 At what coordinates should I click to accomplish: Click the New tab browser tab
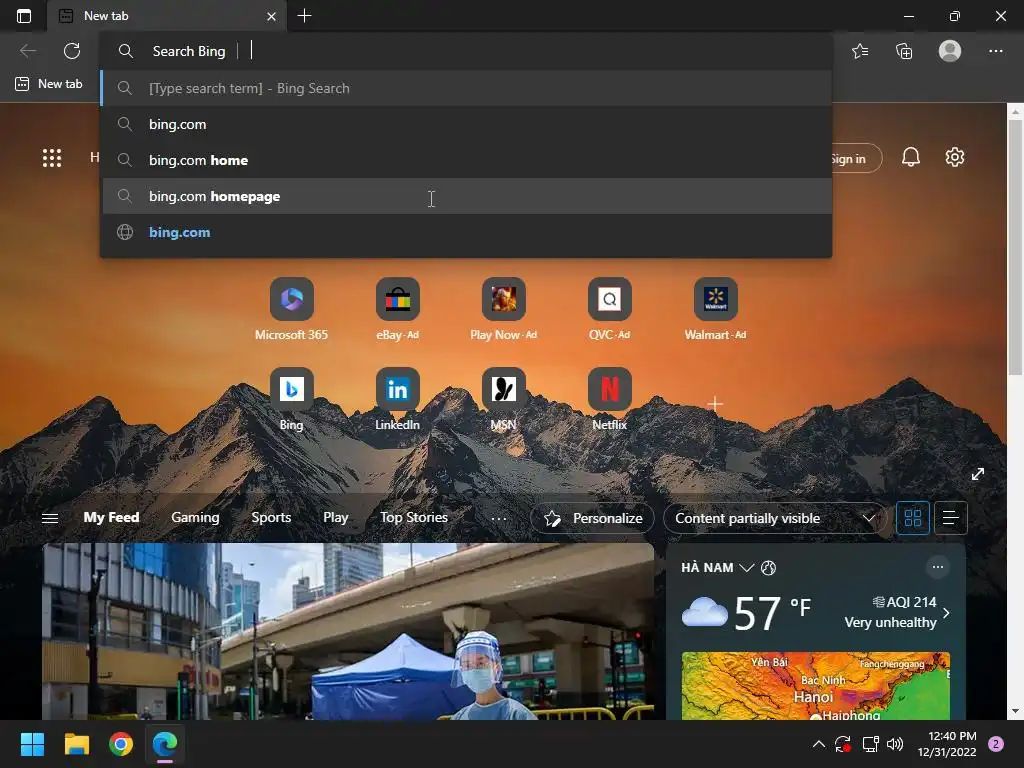(x=167, y=16)
